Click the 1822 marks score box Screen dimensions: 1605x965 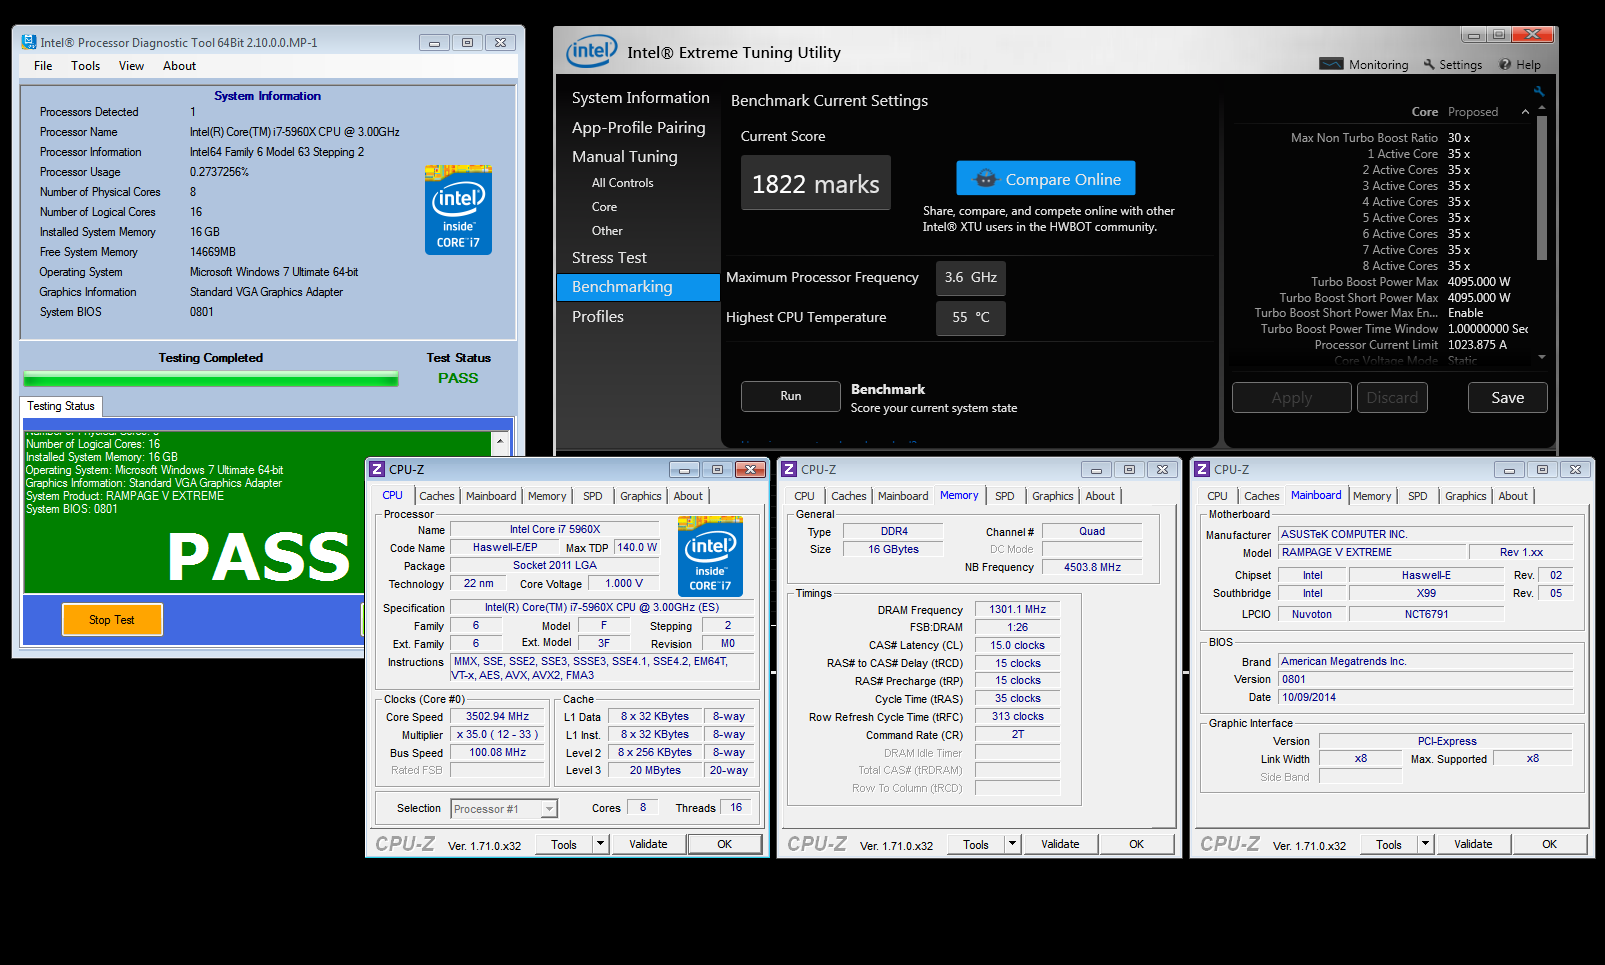click(x=816, y=183)
